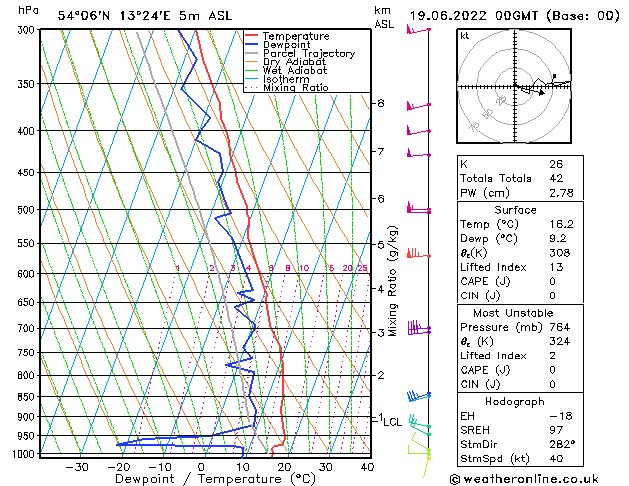Click the blue Dewpoint legend line swatch
The width and height of the screenshot is (629, 486).
pos(252,45)
